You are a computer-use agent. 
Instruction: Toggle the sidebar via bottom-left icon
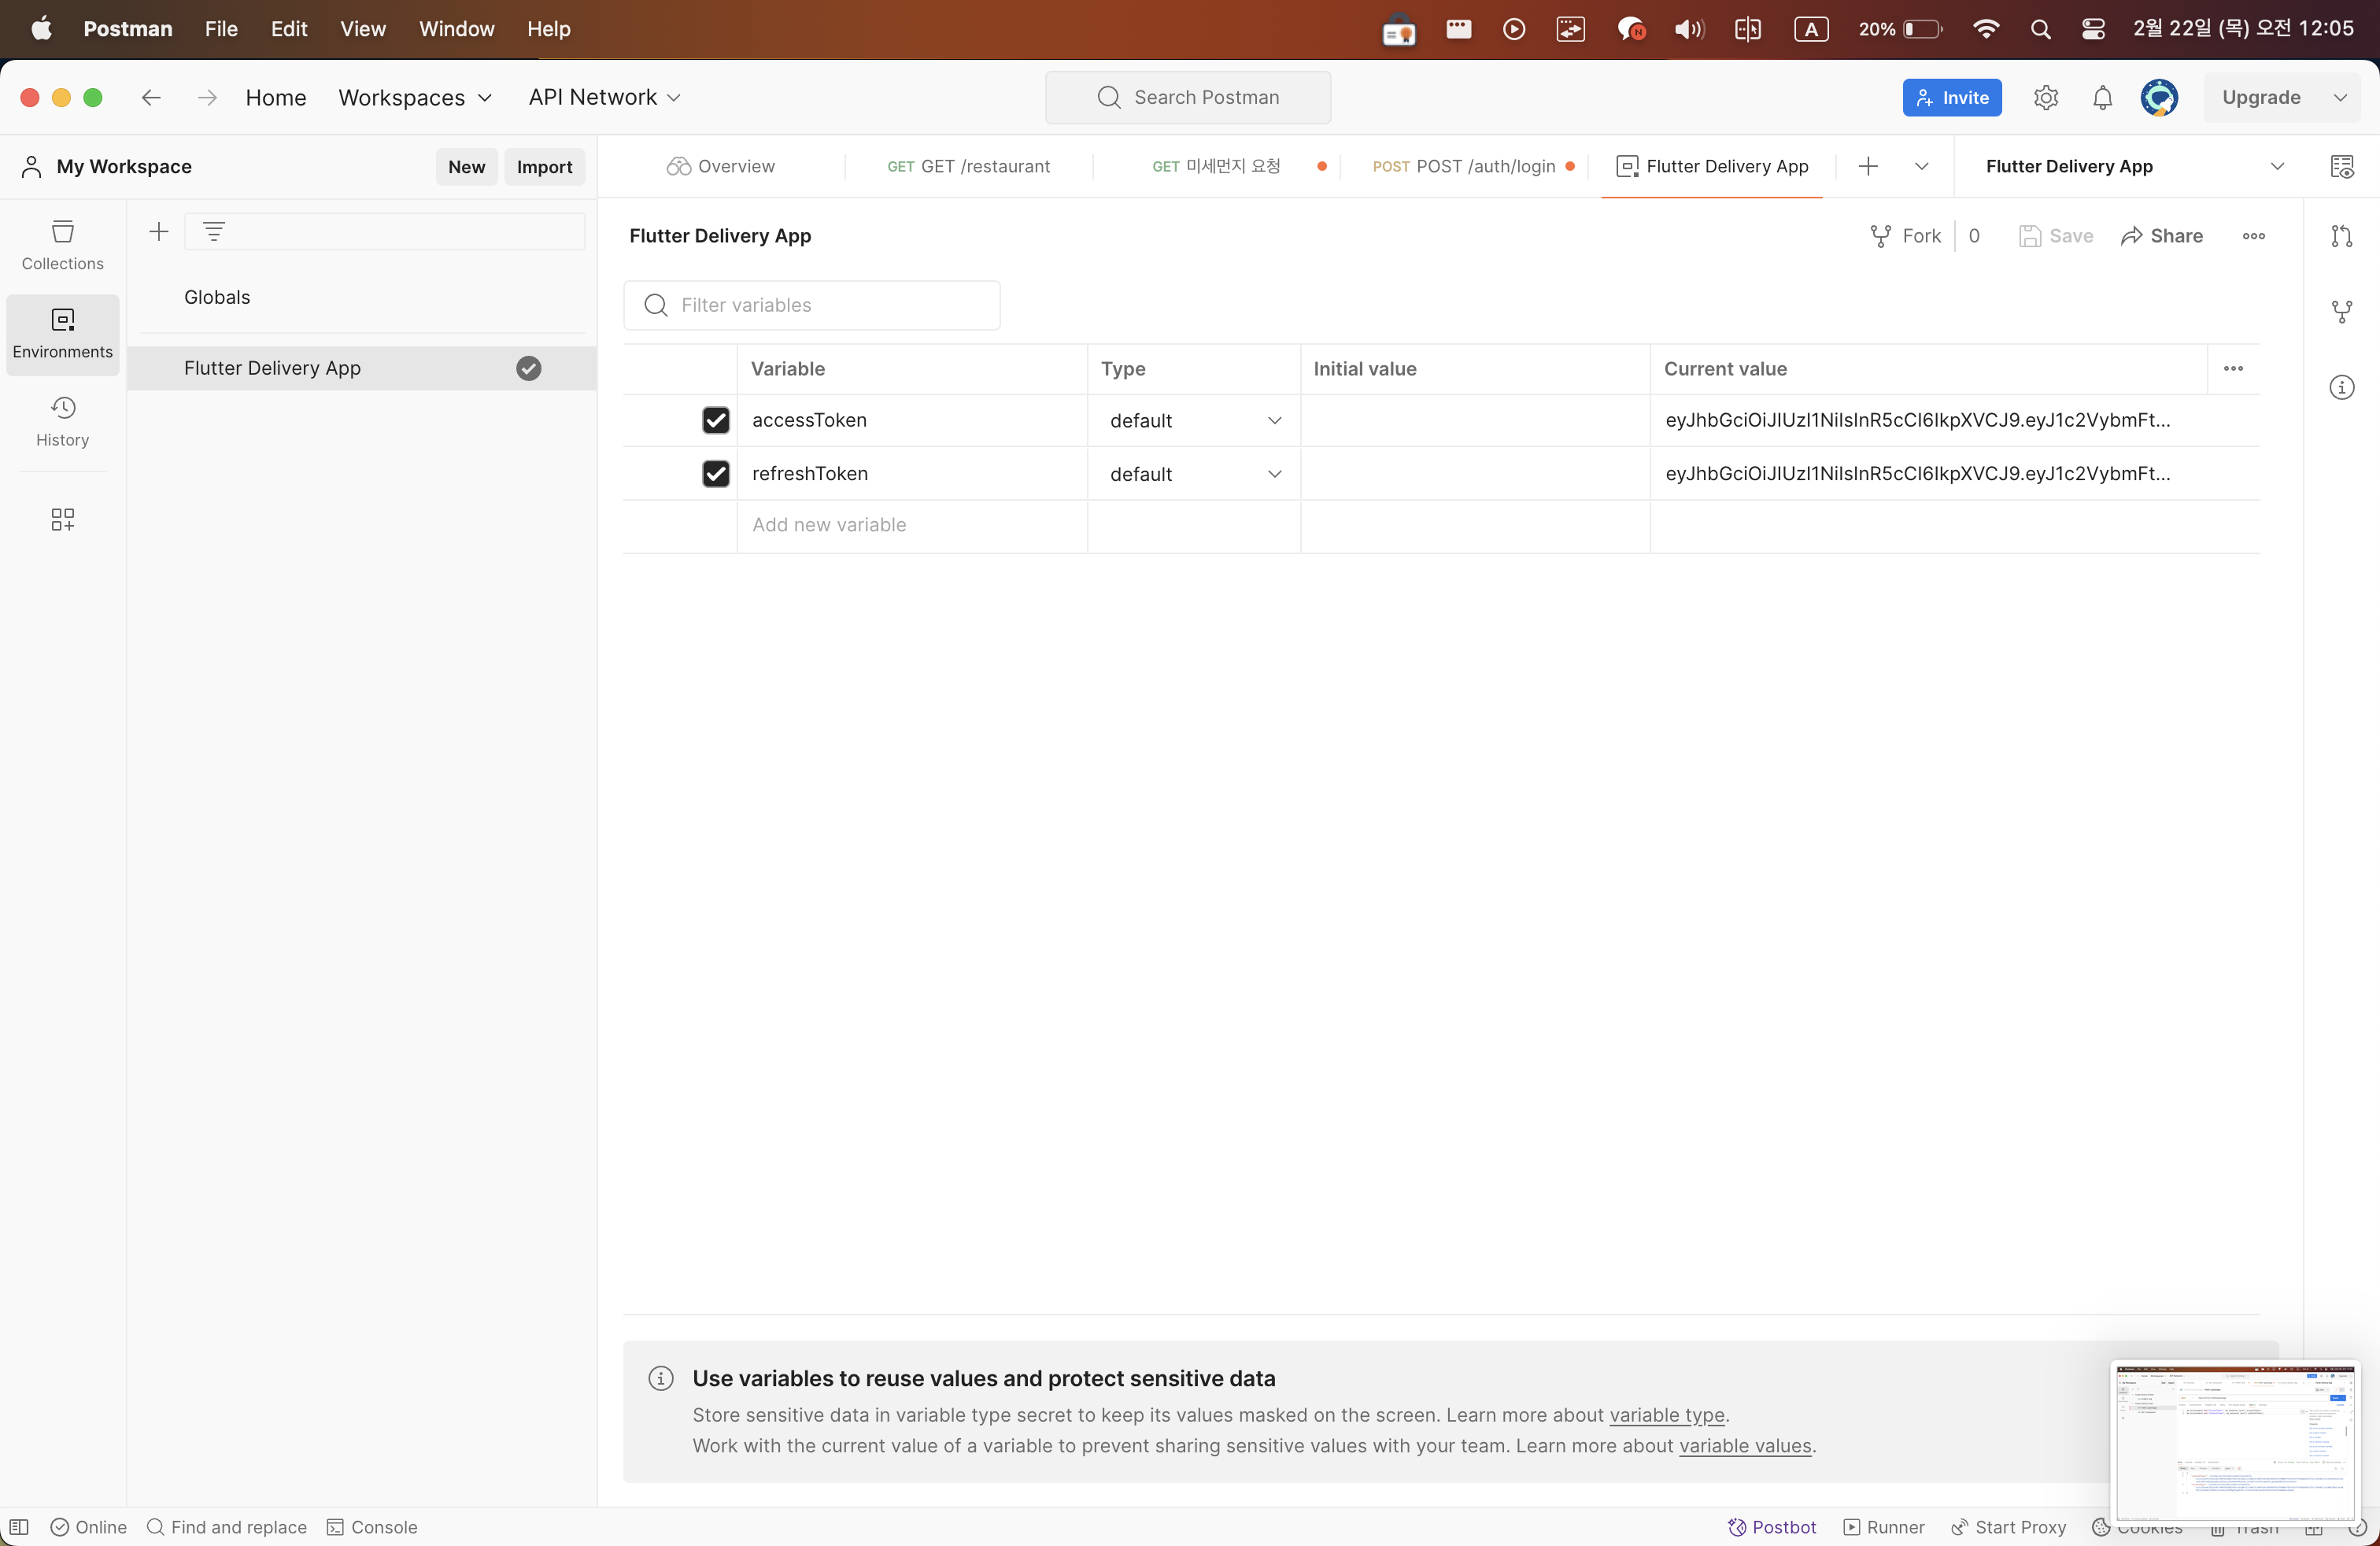click(x=19, y=1526)
